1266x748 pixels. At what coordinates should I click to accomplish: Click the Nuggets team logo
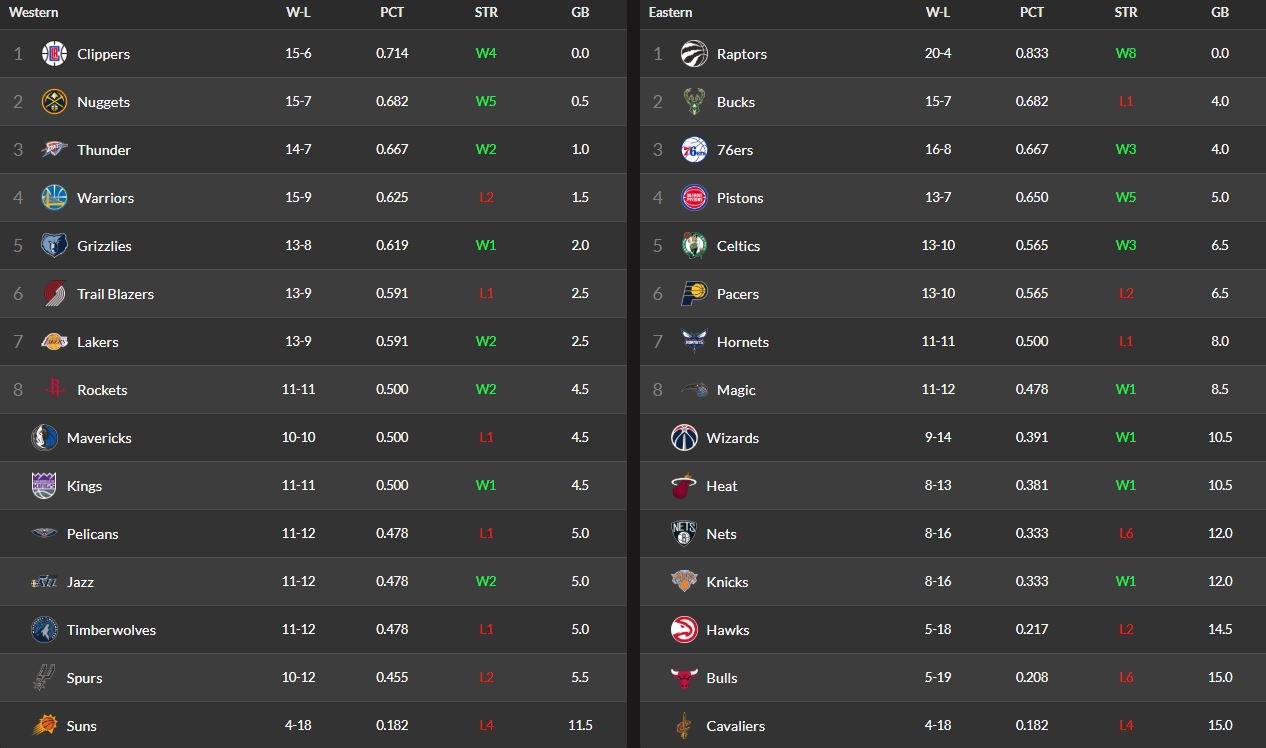[x=54, y=102]
